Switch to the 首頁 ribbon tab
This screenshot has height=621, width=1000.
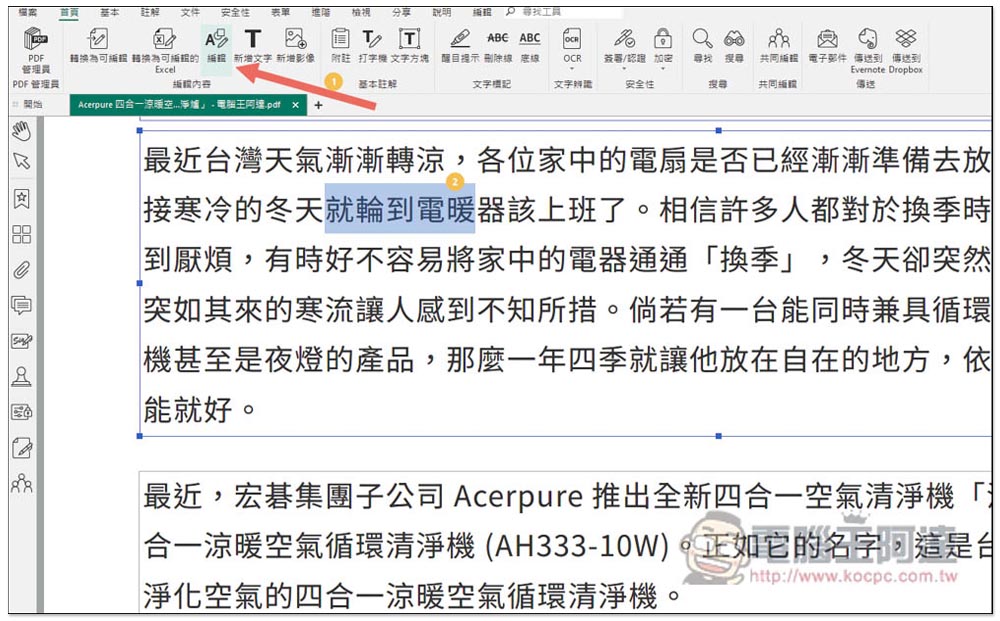69,11
